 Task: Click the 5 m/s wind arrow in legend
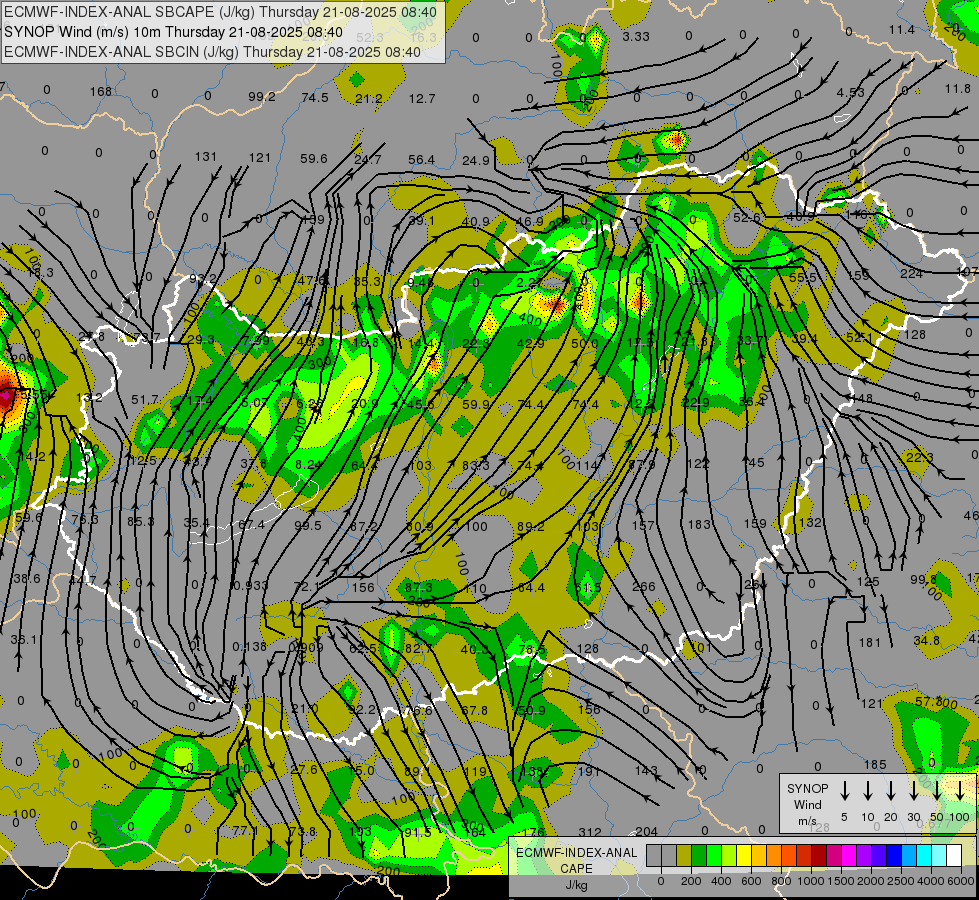pos(844,791)
